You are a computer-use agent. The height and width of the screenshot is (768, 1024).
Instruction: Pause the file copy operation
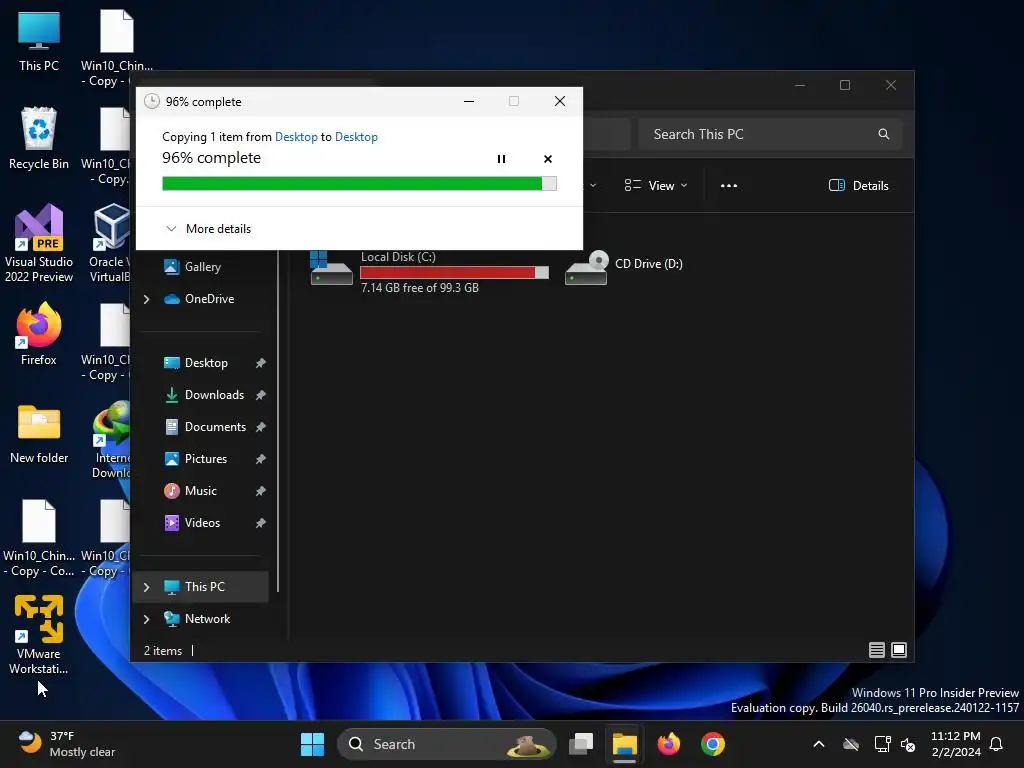501,159
